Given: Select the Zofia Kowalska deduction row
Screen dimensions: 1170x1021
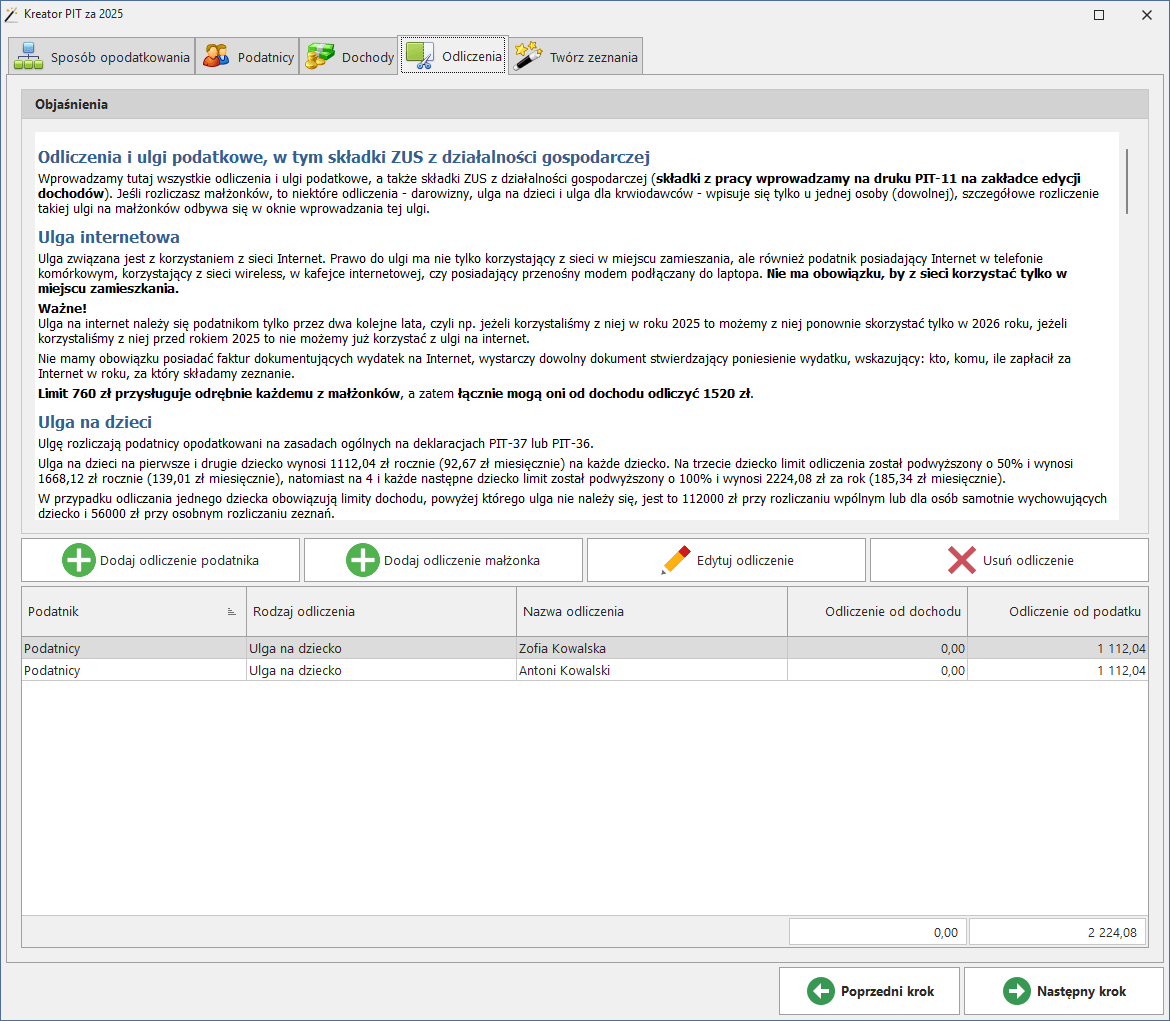Looking at the screenshot, I should 585,648.
